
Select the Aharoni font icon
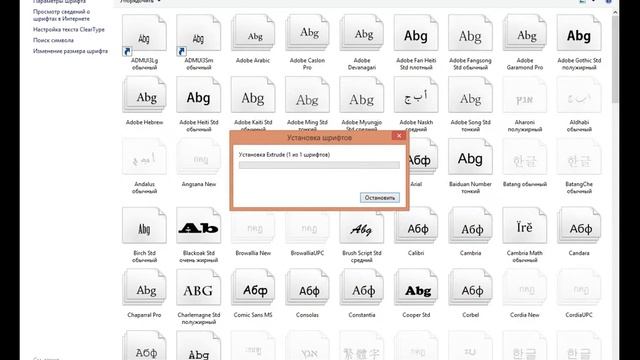(x=524, y=95)
